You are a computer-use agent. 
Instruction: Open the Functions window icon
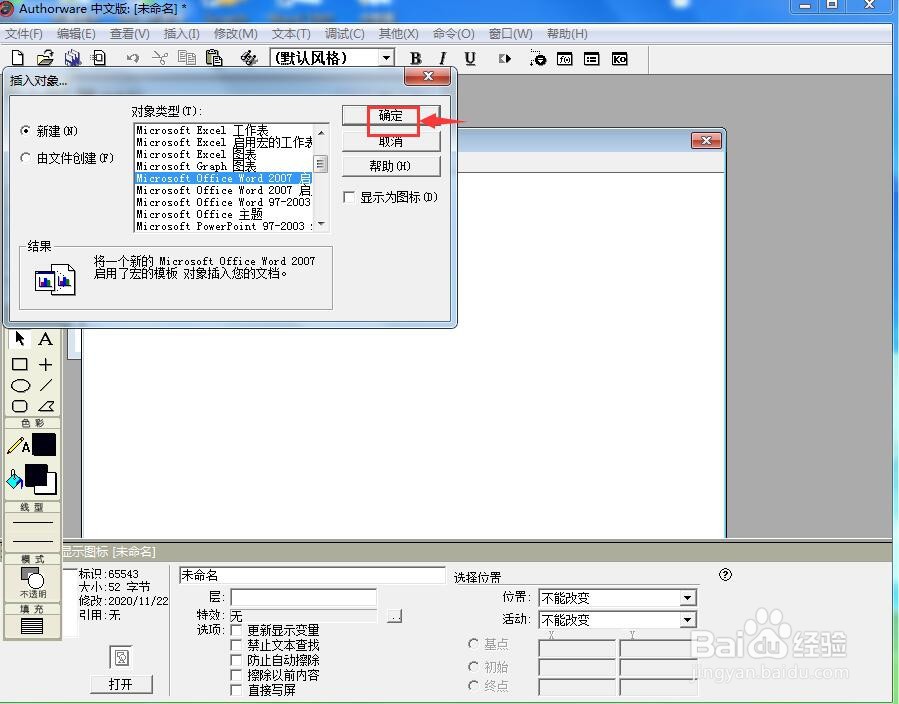coord(565,58)
